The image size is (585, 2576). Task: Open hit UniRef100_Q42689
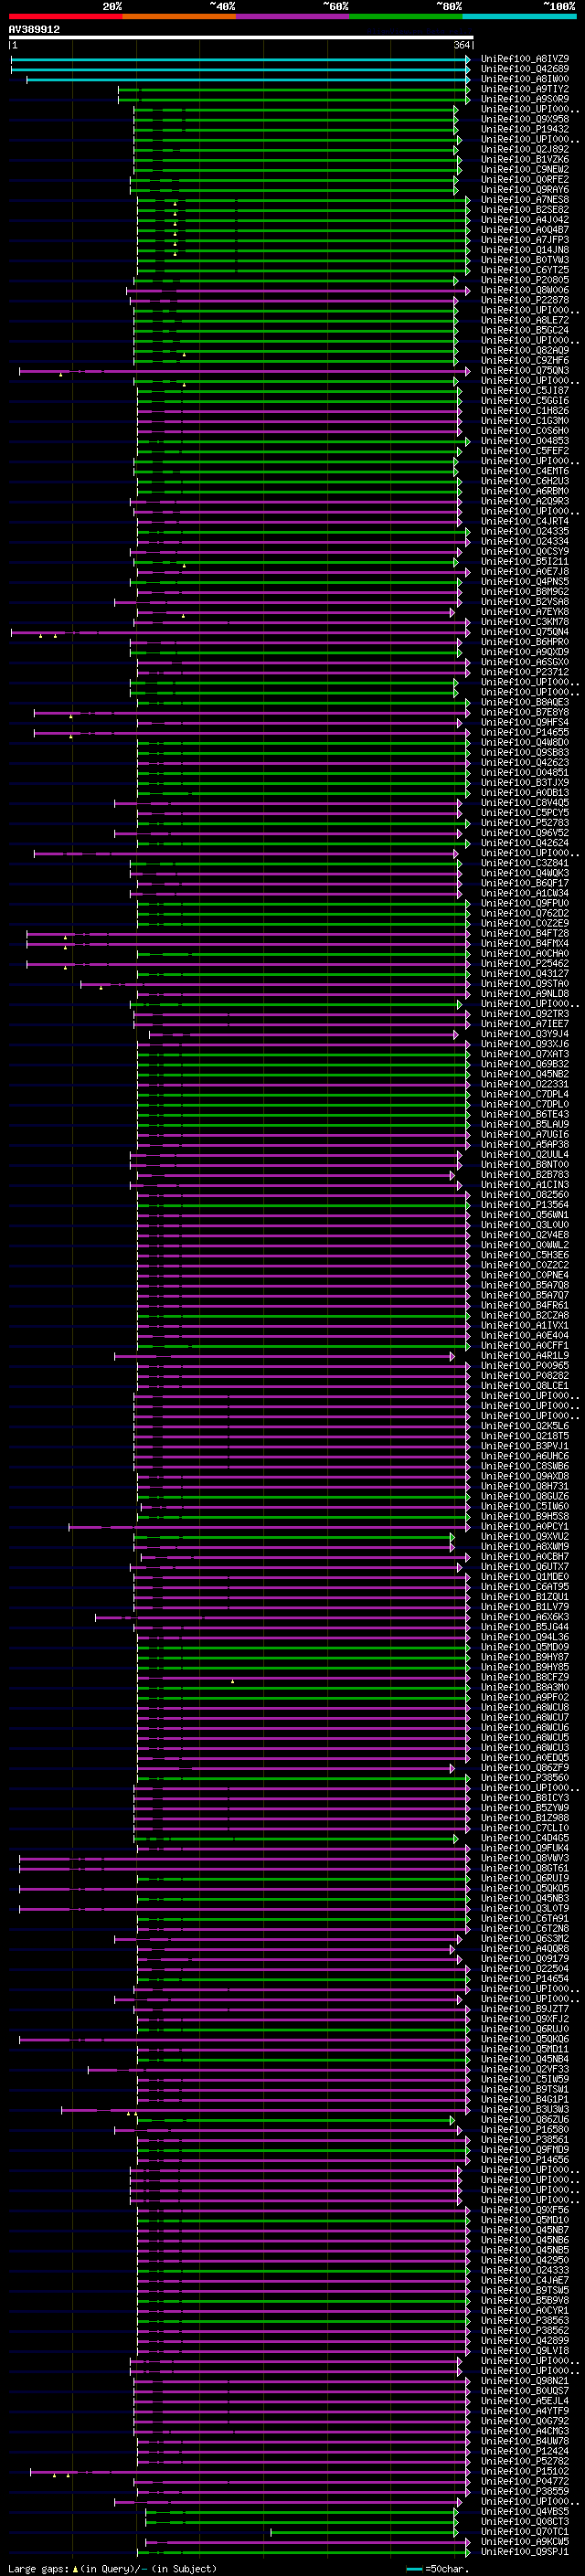tap(525, 69)
